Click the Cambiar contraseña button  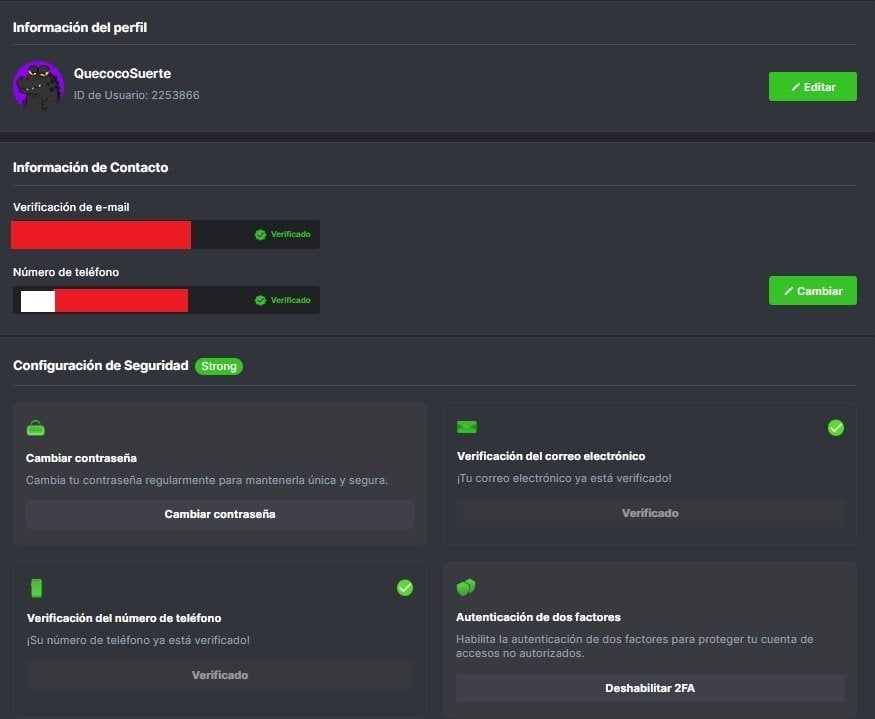click(220, 514)
